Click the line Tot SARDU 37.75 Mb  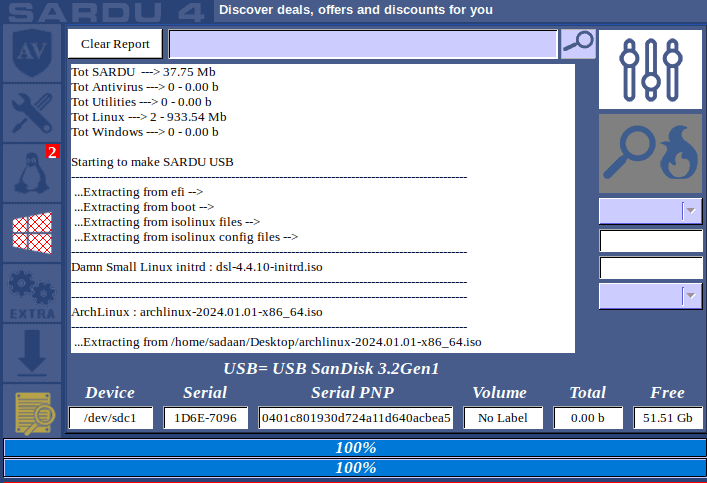[143, 72]
